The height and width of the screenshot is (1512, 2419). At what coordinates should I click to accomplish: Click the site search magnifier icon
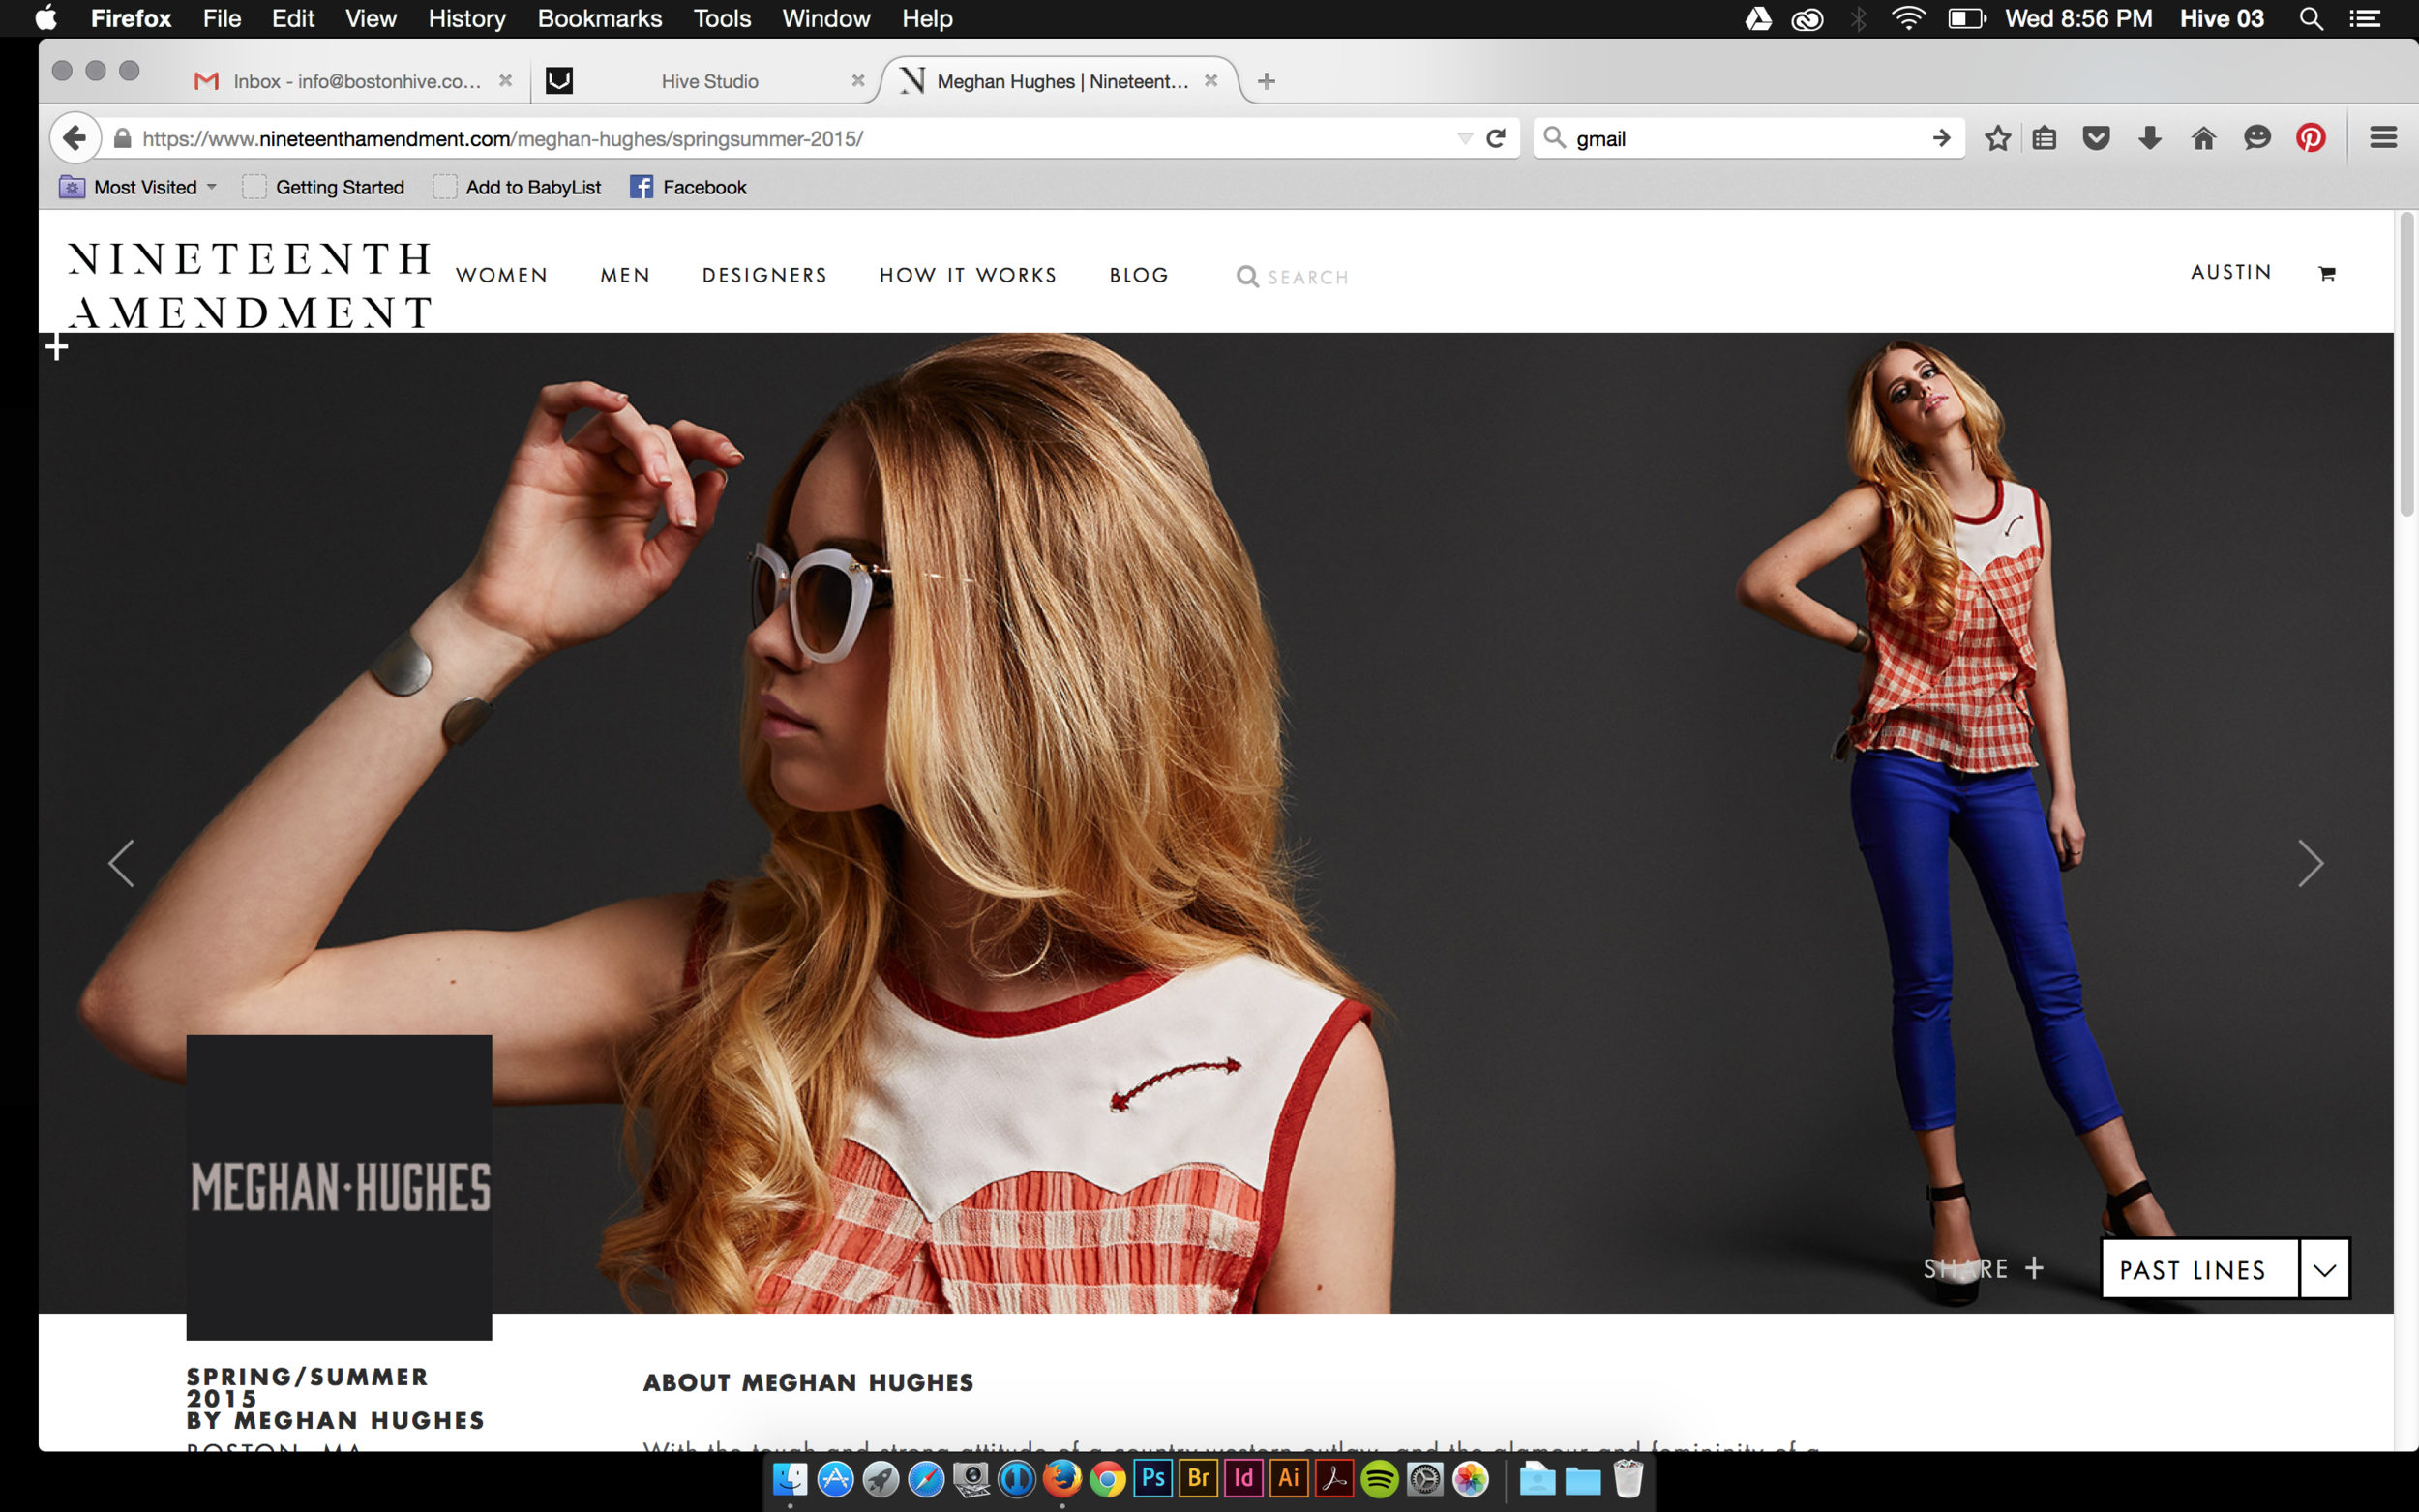[1247, 276]
